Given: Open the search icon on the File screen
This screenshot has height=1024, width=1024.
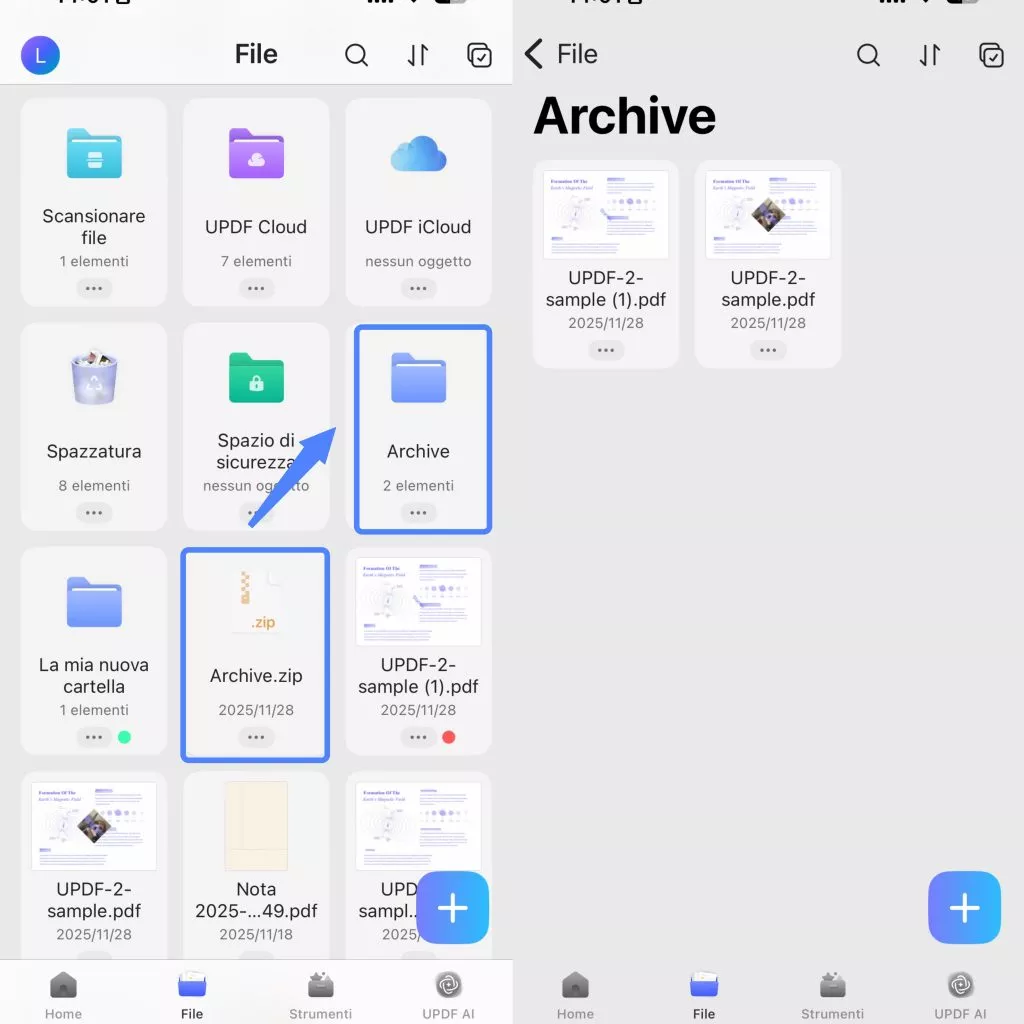Looking at the screenshot, I should click(357, 55).
